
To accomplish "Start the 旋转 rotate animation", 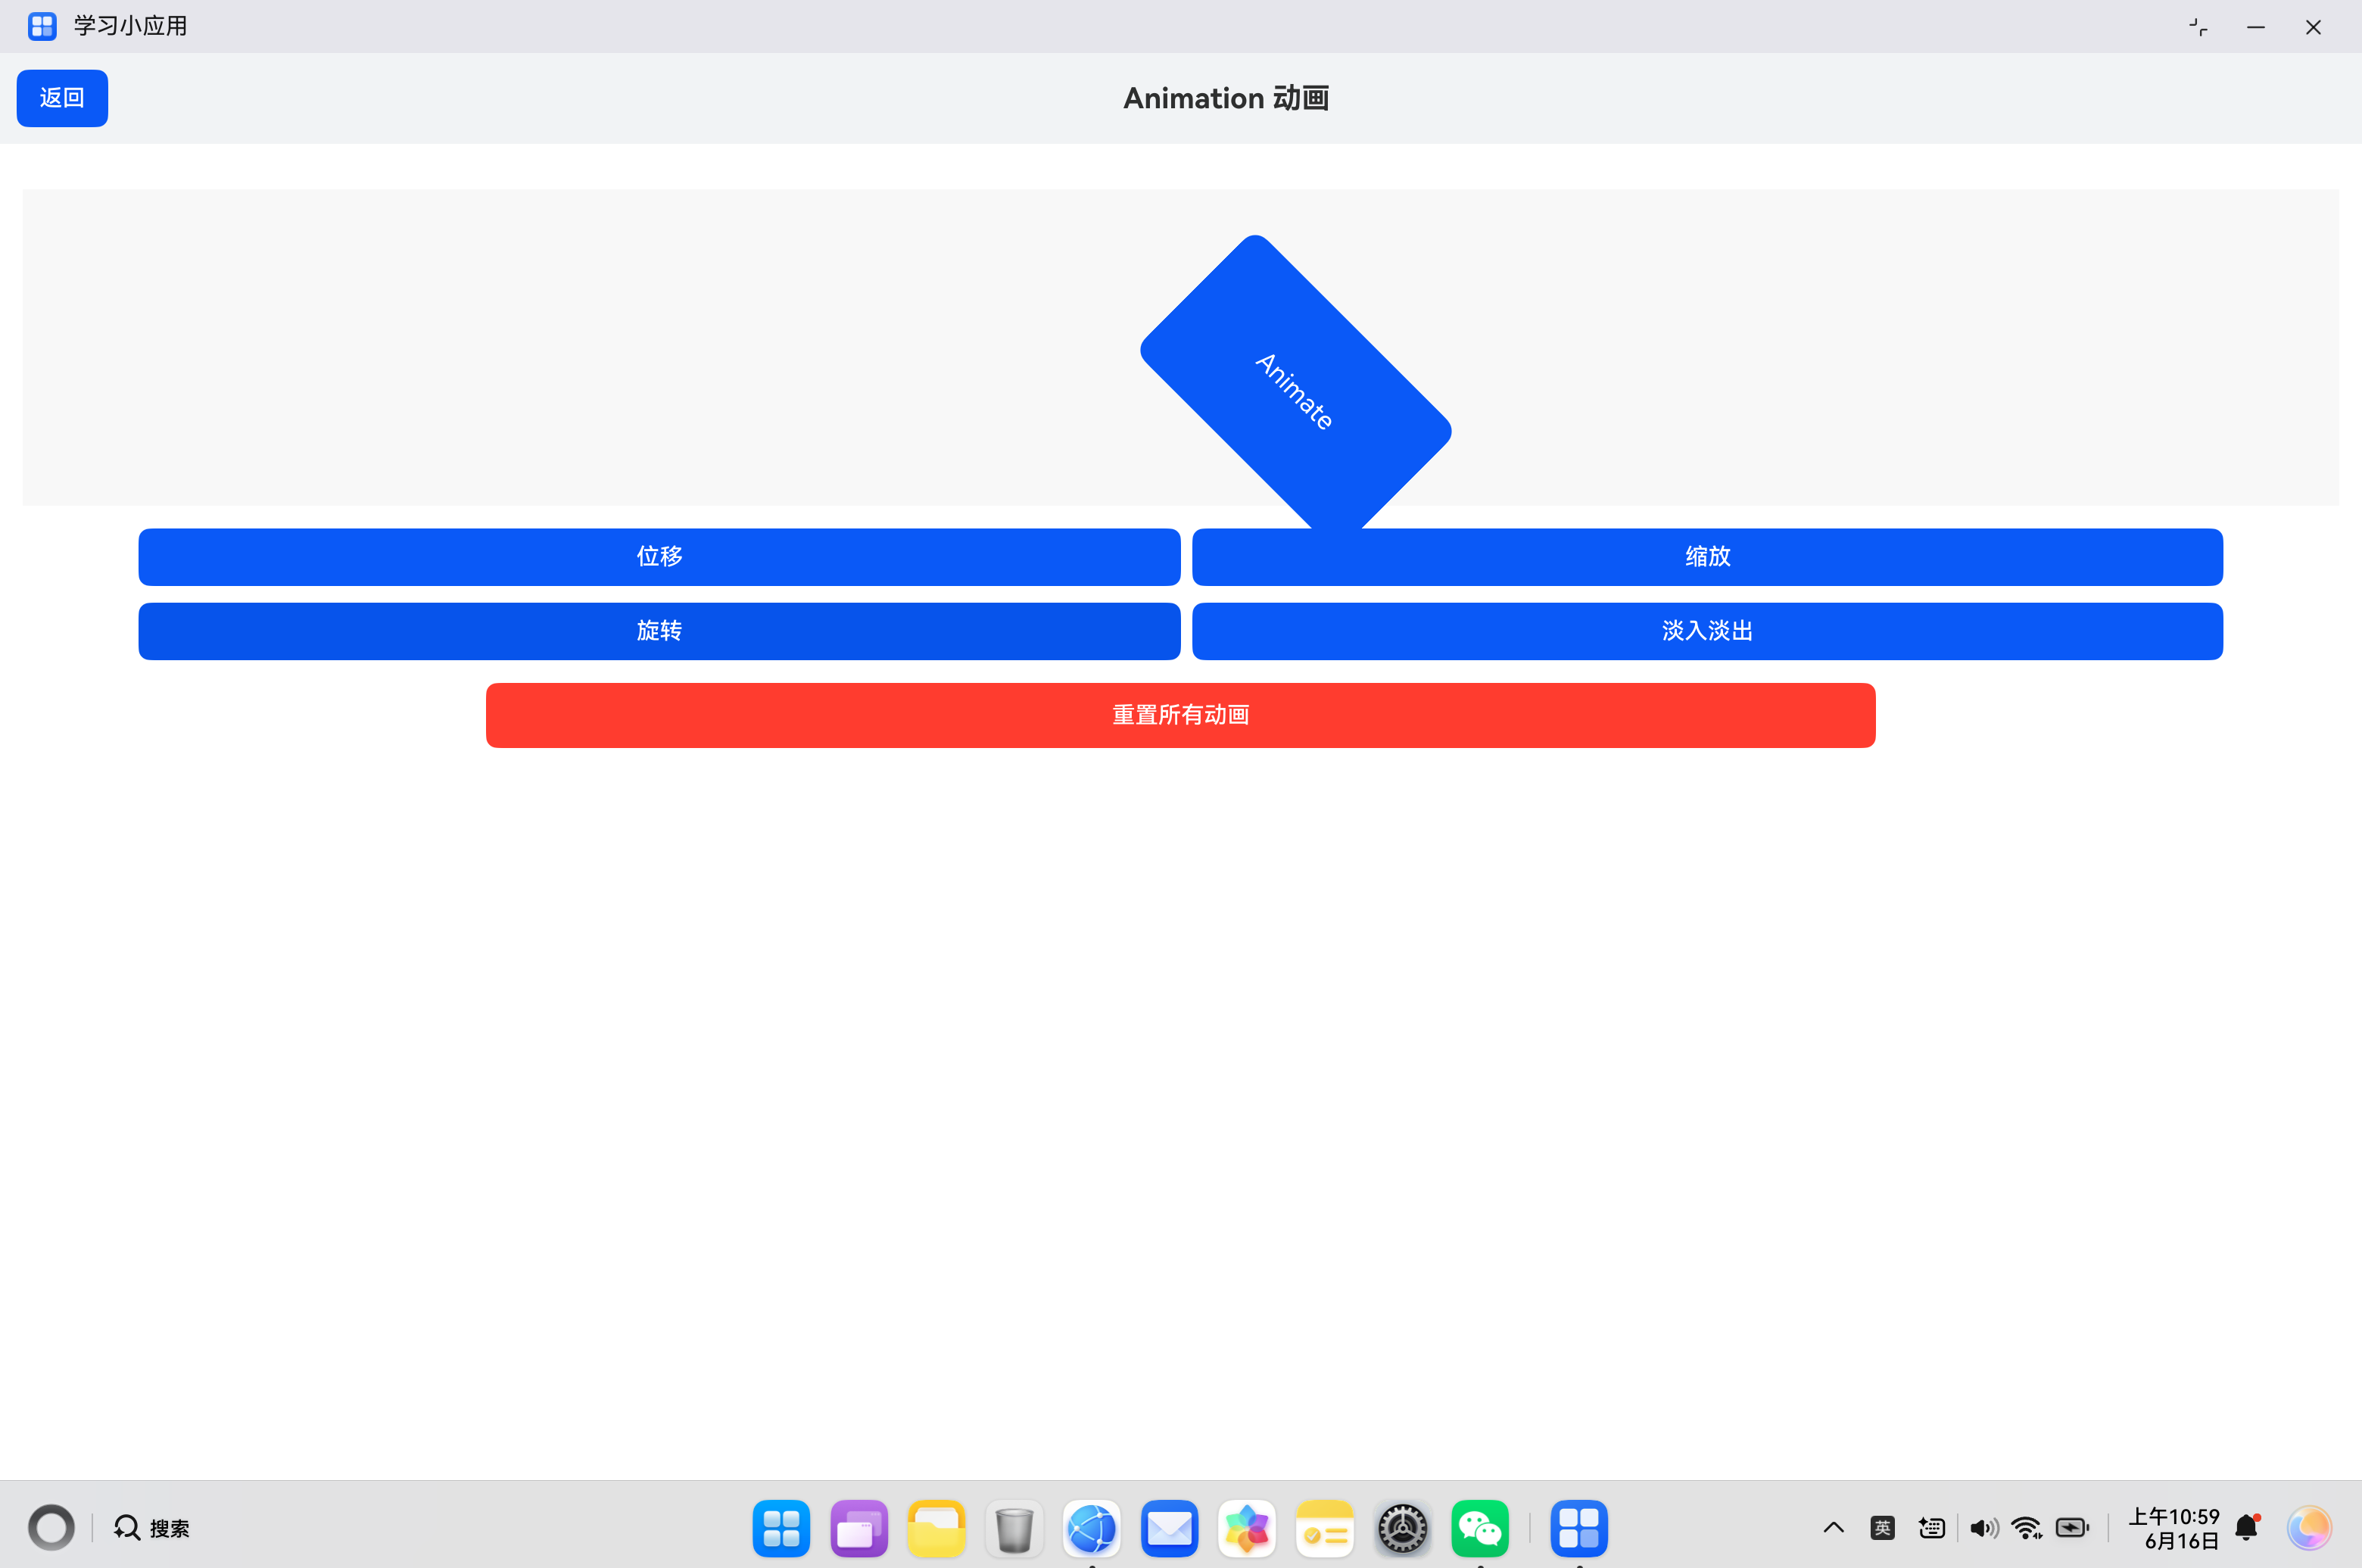I will click(x=659, y=631).
